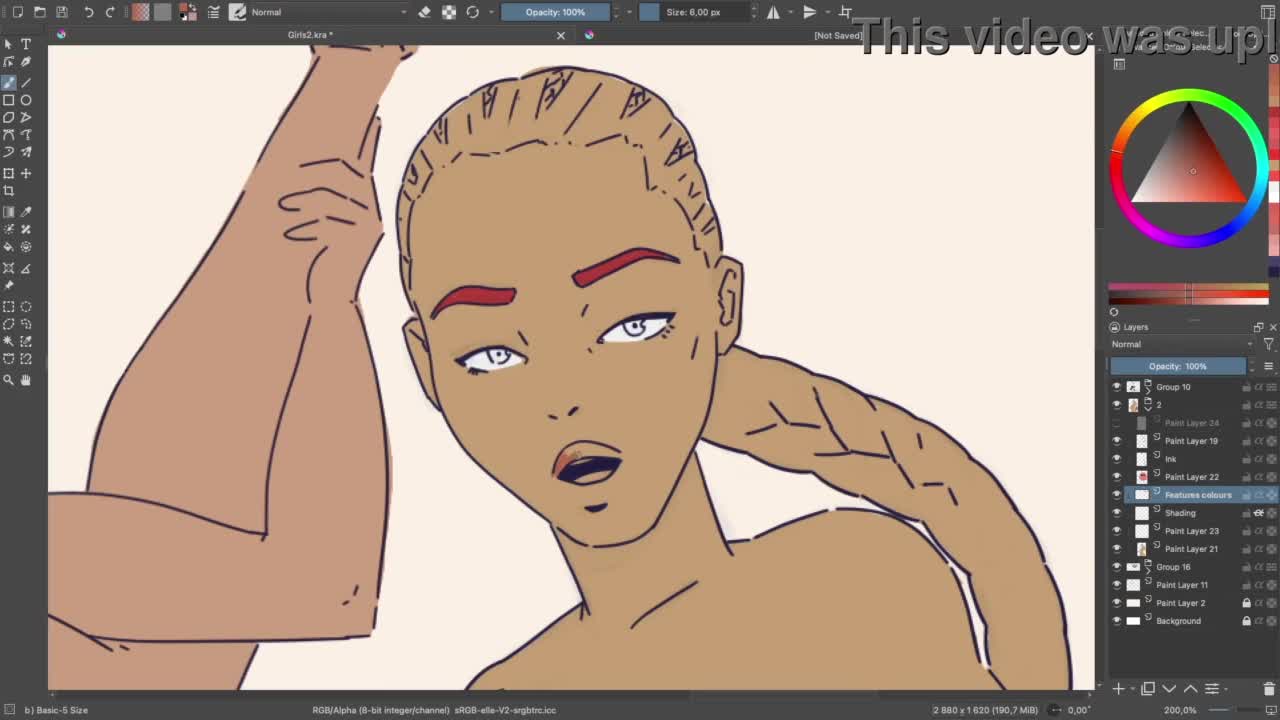This screenshot has height=720, width=1280.
Task: Choose the Ellipse shape tool
Action: tap(26, 100)
